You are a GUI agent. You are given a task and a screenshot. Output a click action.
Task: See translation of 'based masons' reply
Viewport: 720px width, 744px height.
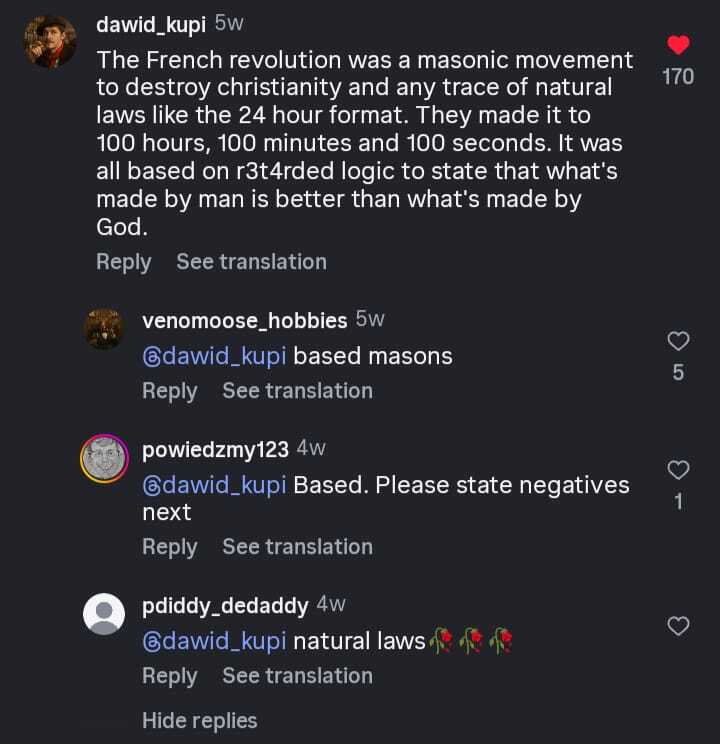click(x=297, y=390)
